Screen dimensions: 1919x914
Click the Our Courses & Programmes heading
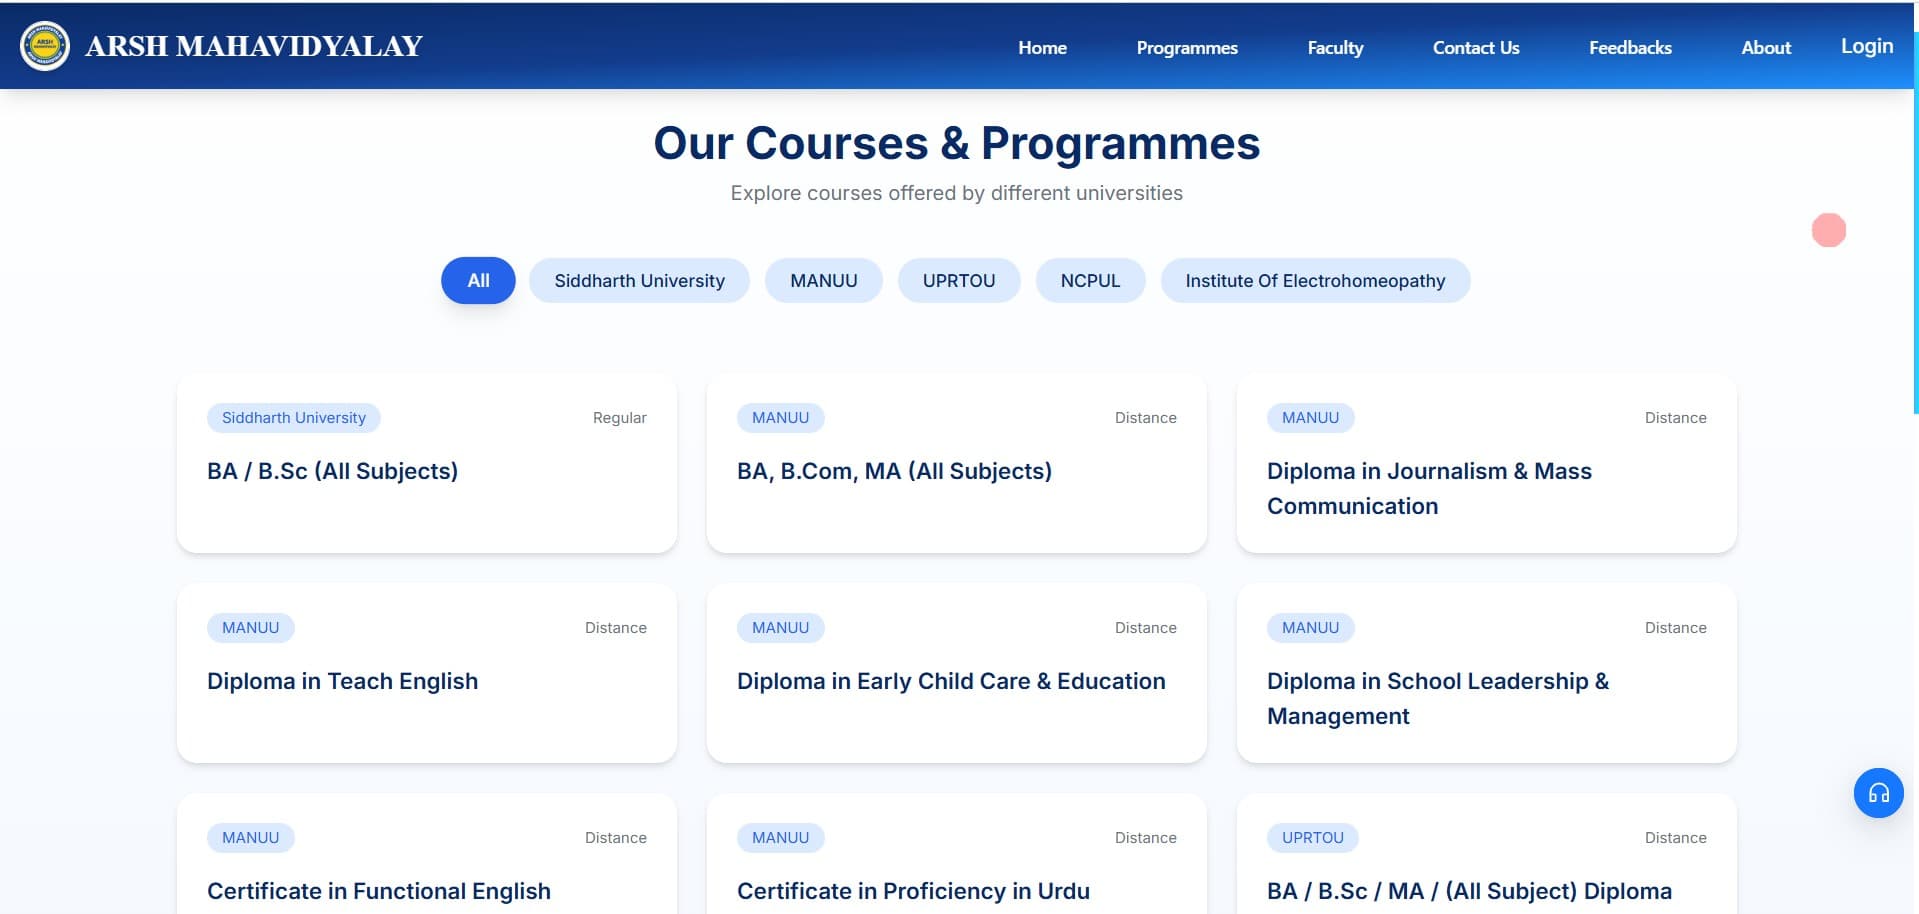[956, 143]
